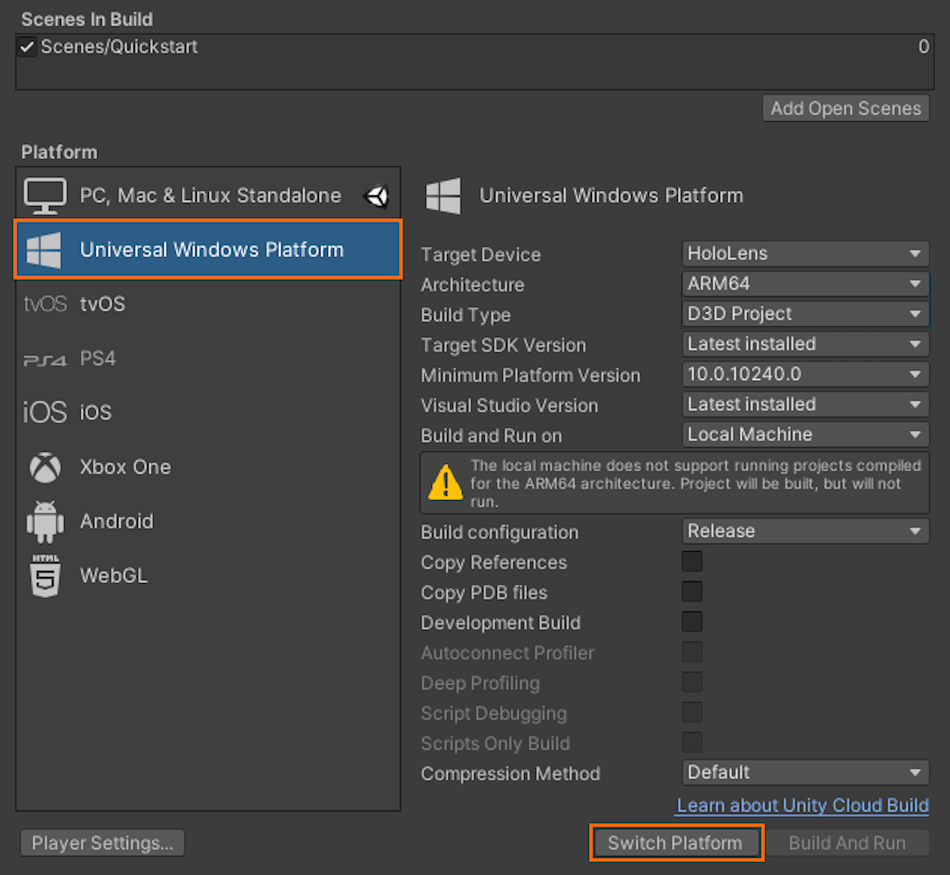Click the Android robot icon

point(45,521)
